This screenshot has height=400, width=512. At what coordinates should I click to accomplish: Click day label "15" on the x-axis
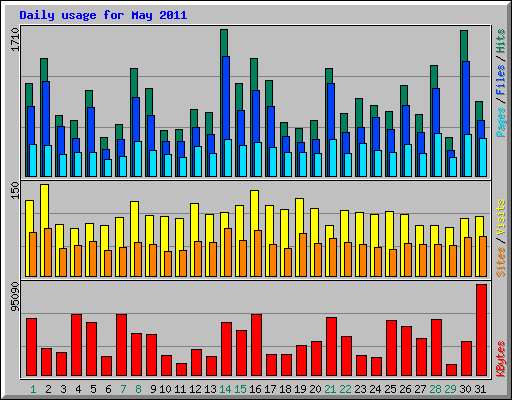click(240, 389)
